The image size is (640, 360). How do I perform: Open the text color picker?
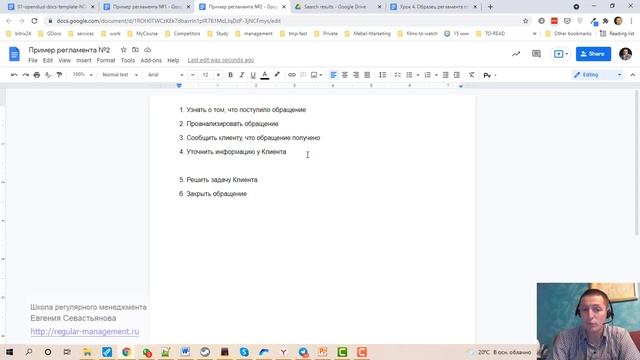point(264,75)
